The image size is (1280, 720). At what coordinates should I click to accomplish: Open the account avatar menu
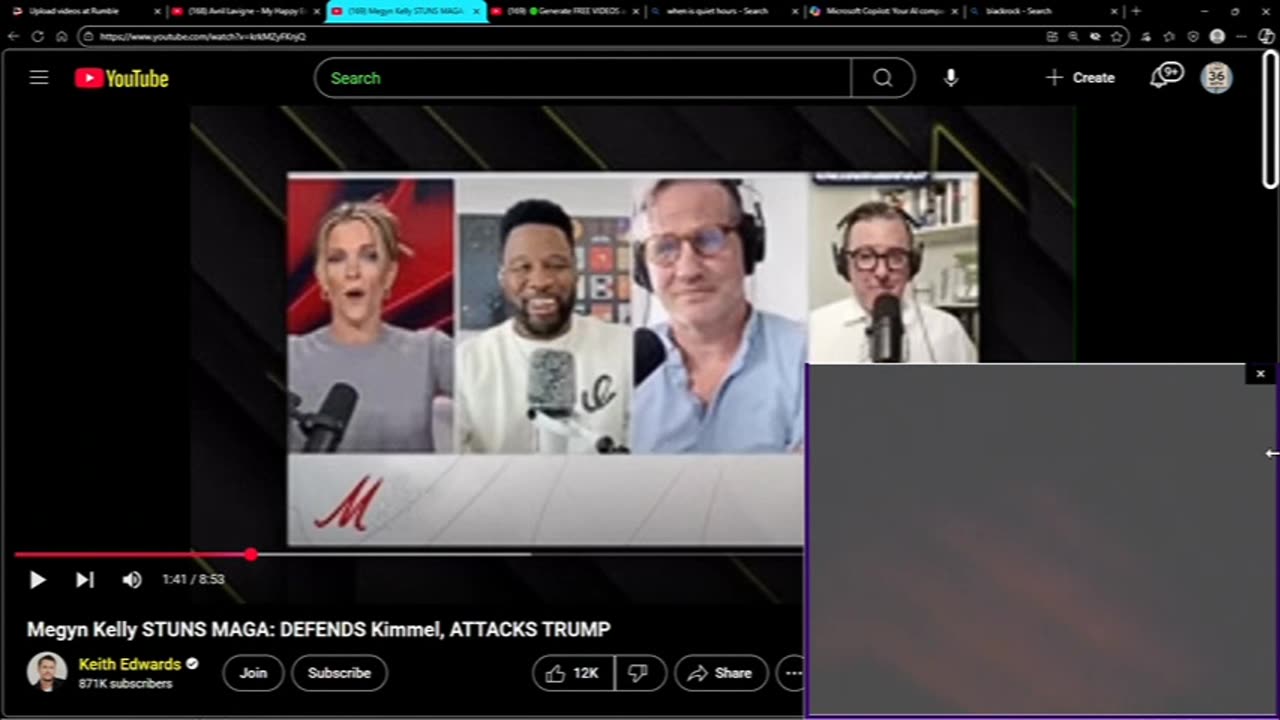pos(1216,78)
